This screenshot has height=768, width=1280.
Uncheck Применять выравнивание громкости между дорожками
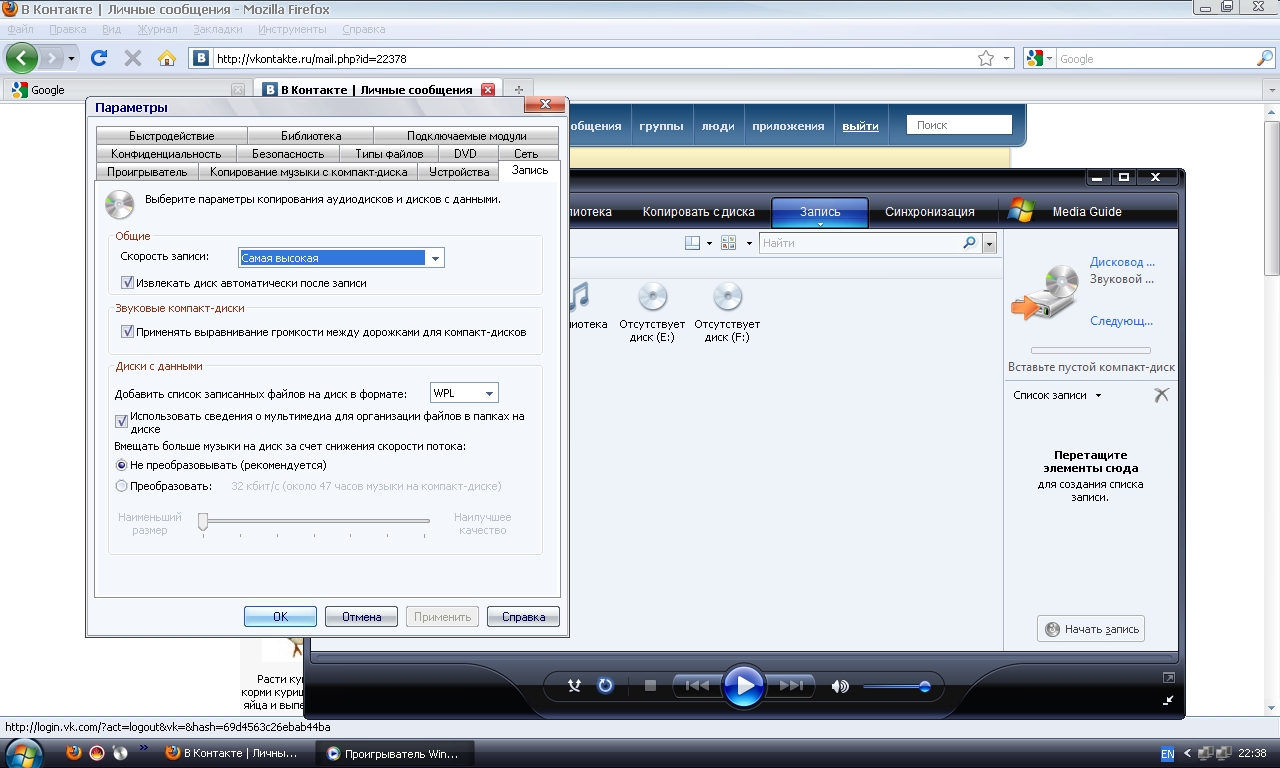pos(127,331)
